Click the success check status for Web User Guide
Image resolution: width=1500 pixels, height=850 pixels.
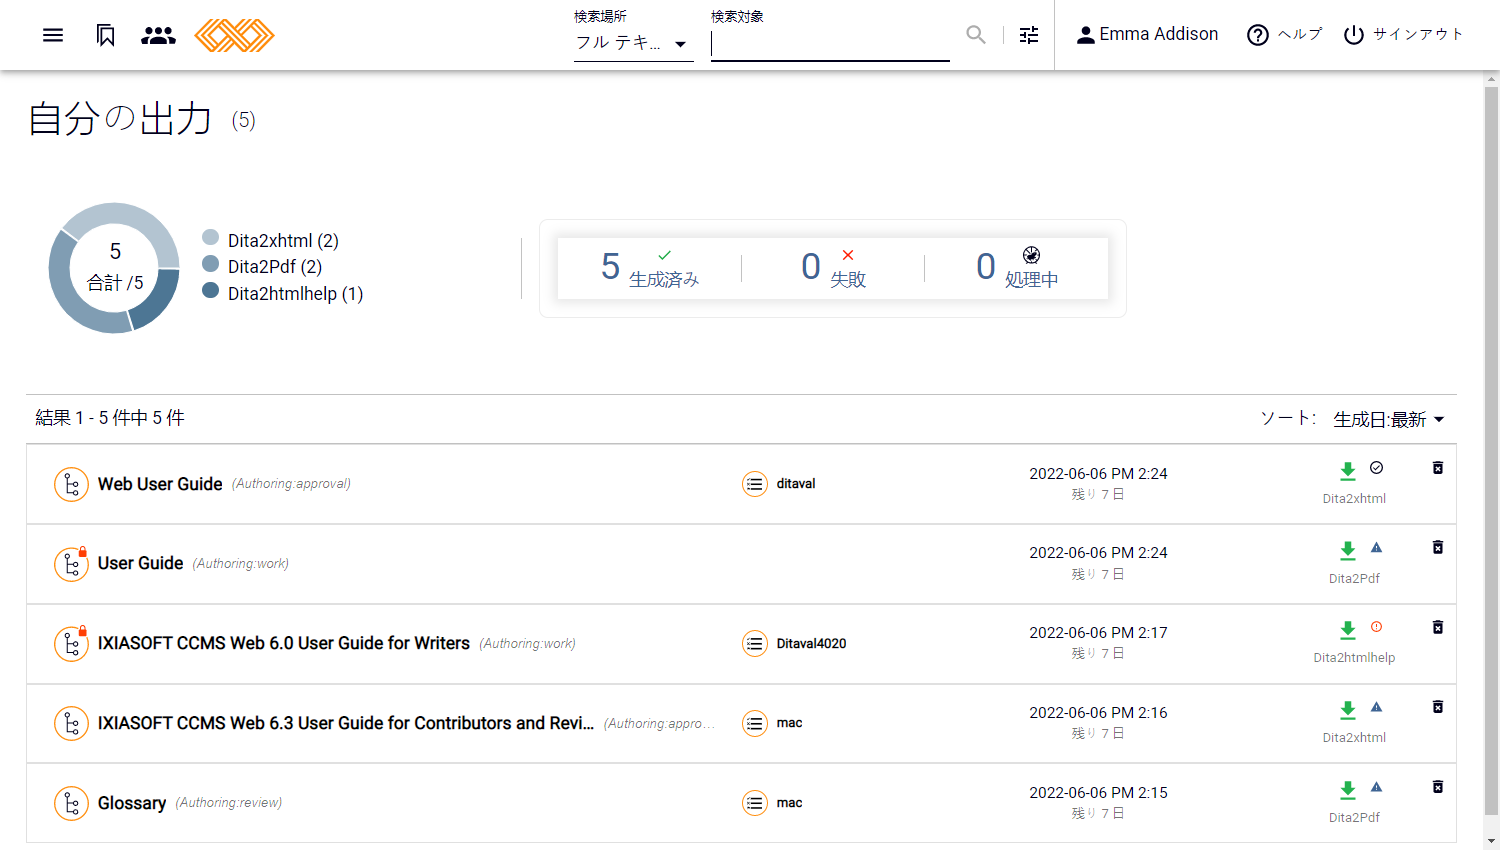1377,467
